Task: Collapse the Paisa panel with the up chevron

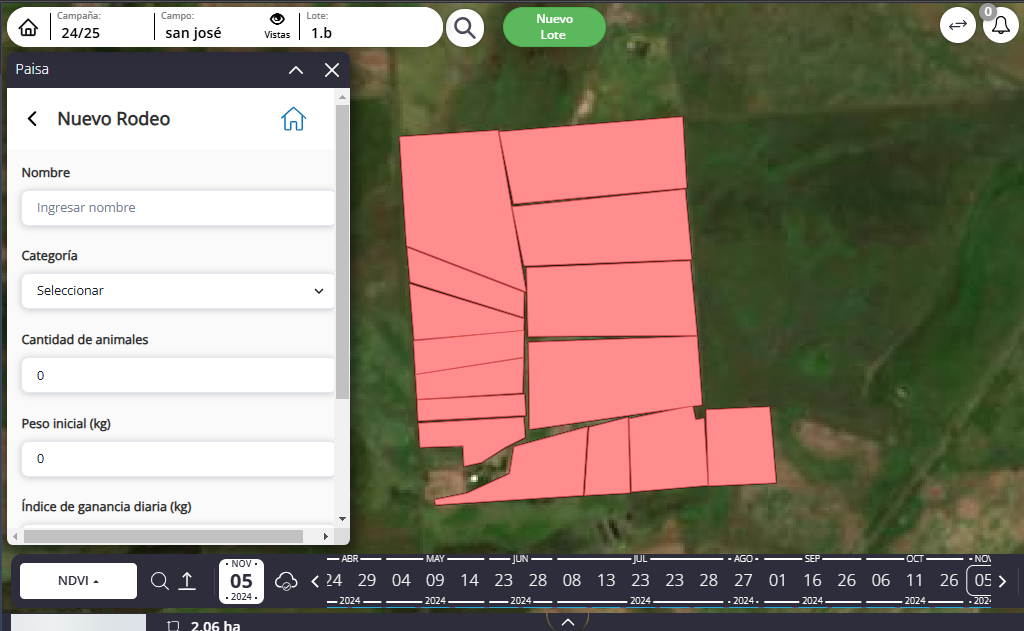Action: click(x=296, y=70)
